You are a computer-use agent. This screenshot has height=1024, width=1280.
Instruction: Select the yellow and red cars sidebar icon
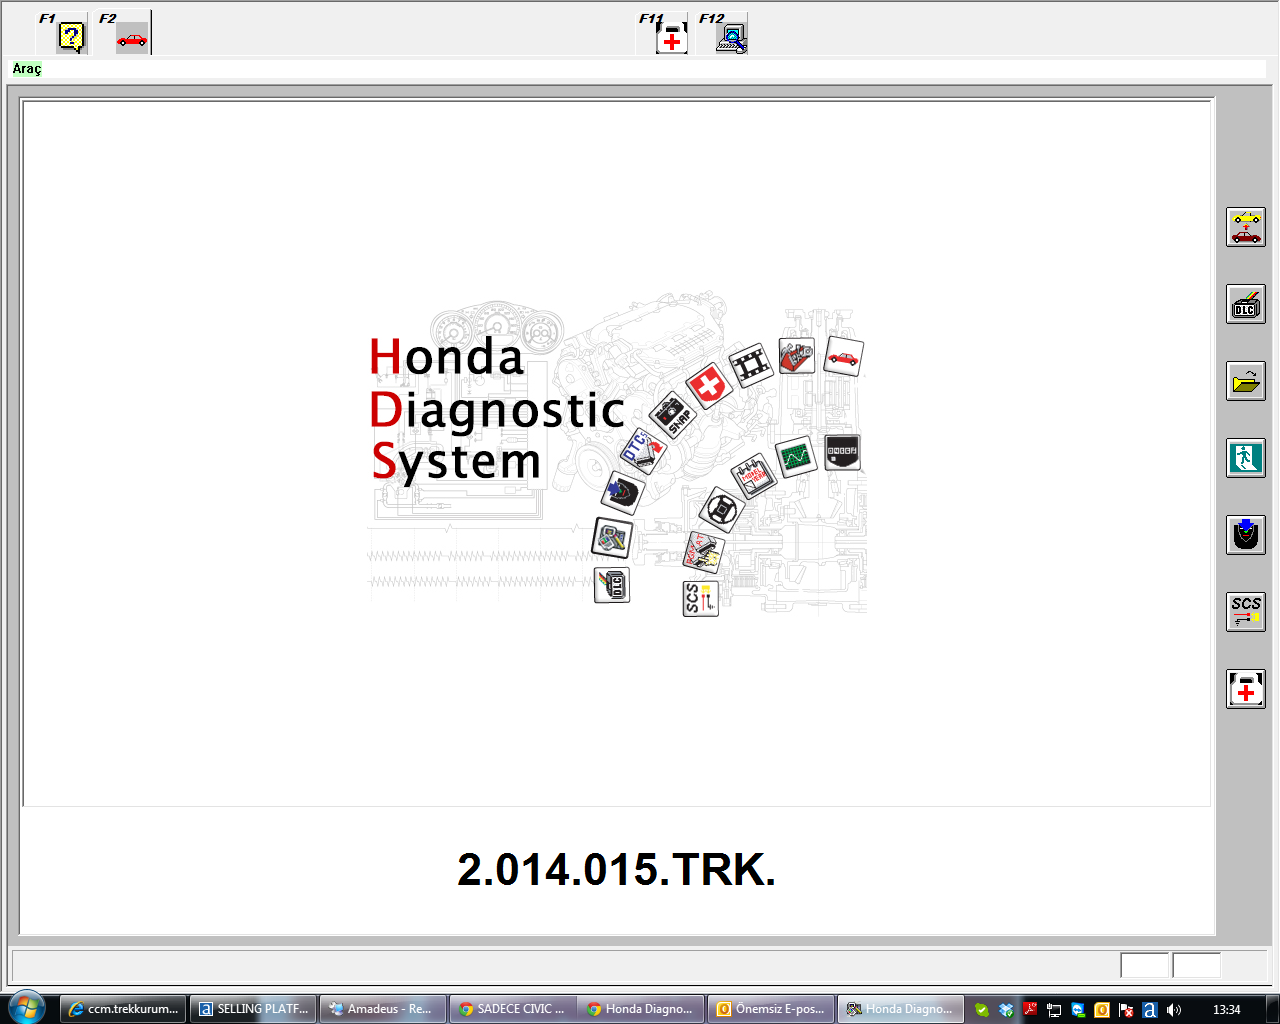pyautogui.click(x=1246, y=227)
